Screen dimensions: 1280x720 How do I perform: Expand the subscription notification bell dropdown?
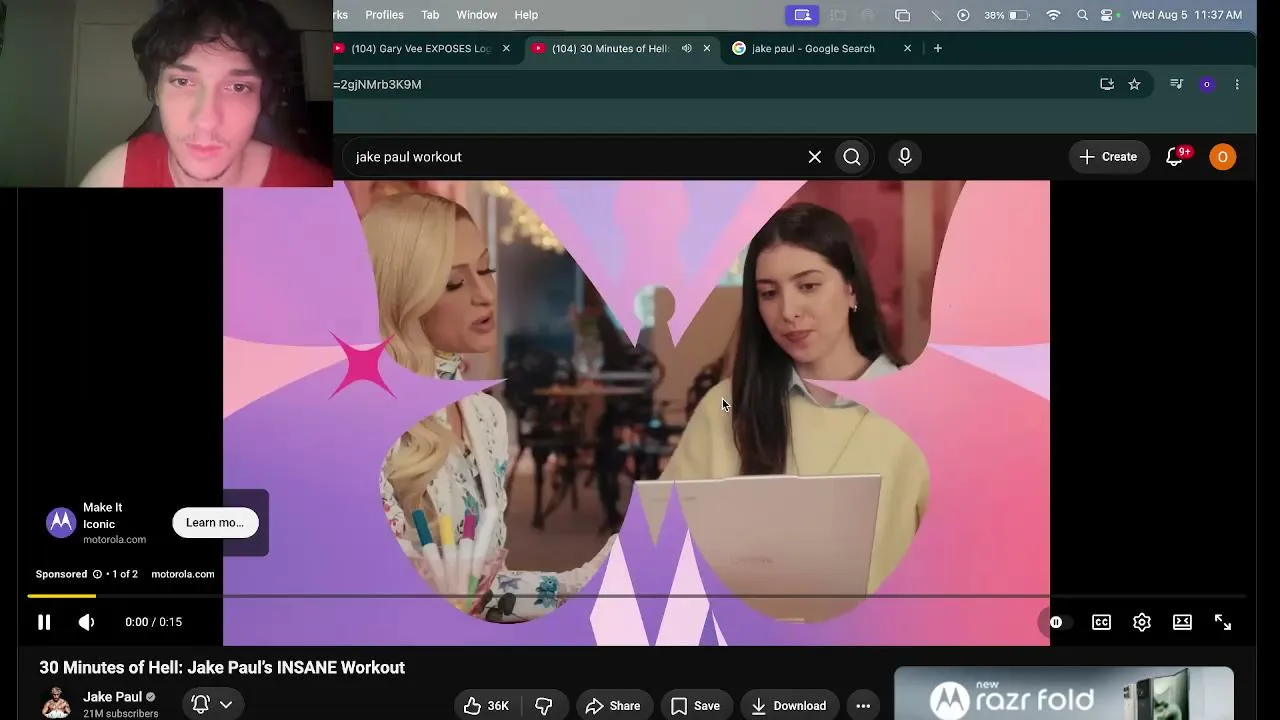click(x=212, y=704)
